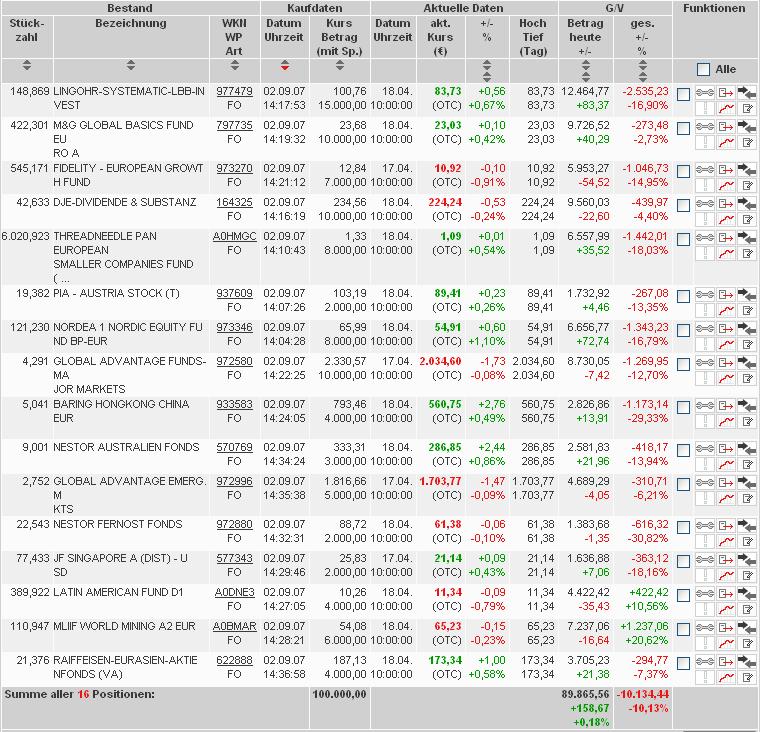This screenshot has width=760, height=732.
Task: Tick checkbox for RAIFFEISEN-EURASIEN-AKTIENFONDS row
Action: tap(683, 663)
